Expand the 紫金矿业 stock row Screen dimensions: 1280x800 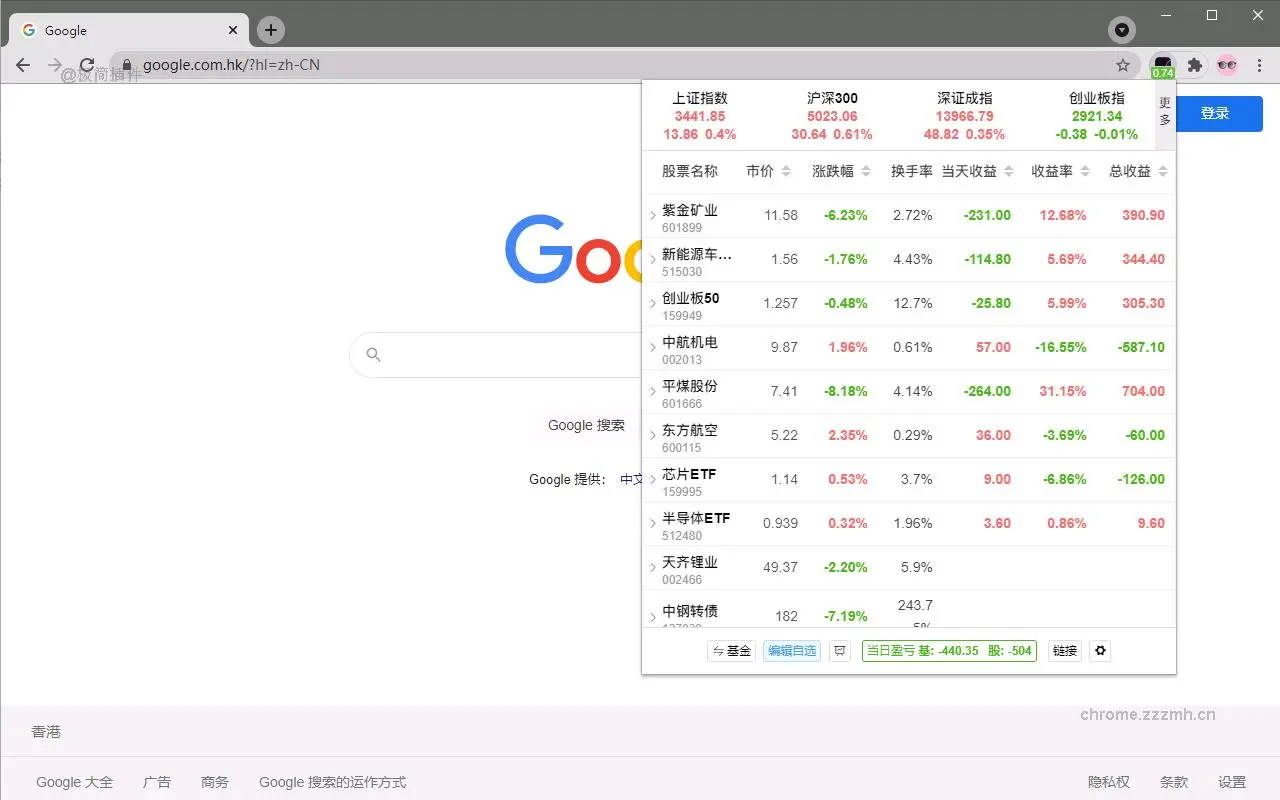[x=652, y=215]
